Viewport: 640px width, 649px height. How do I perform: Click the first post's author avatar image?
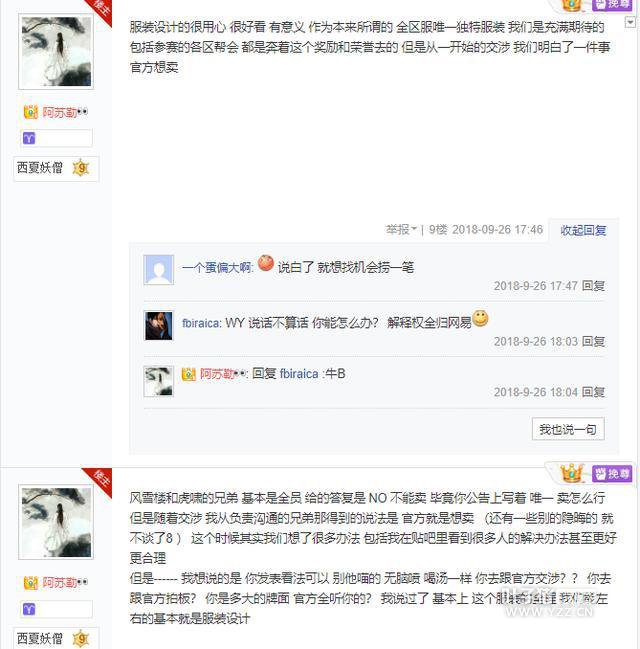click(x=56, y=51)
